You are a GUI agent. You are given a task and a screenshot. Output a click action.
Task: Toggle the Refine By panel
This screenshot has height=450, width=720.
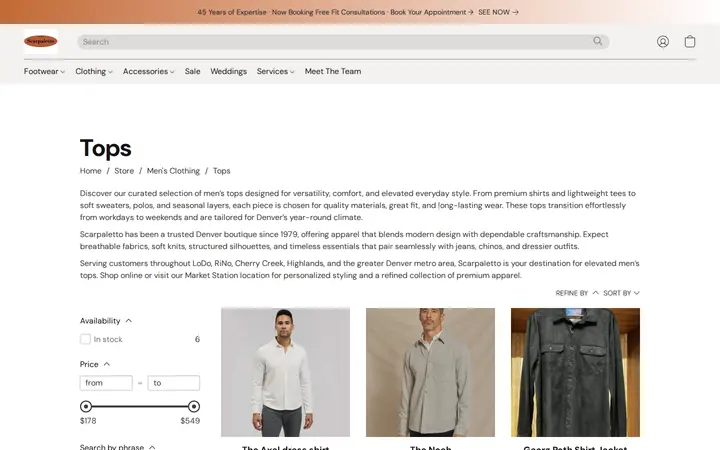[x=577, y=293]
